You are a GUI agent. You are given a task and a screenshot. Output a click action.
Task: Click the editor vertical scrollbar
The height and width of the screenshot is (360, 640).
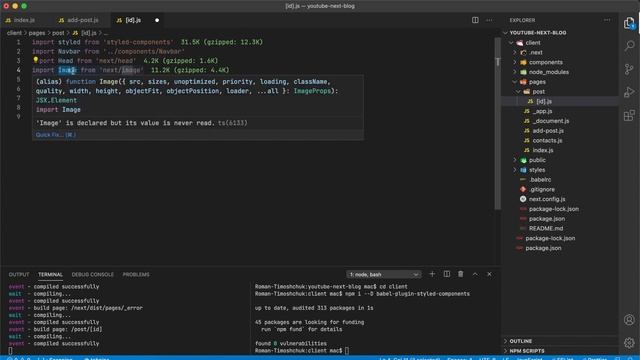coord(497,124)
